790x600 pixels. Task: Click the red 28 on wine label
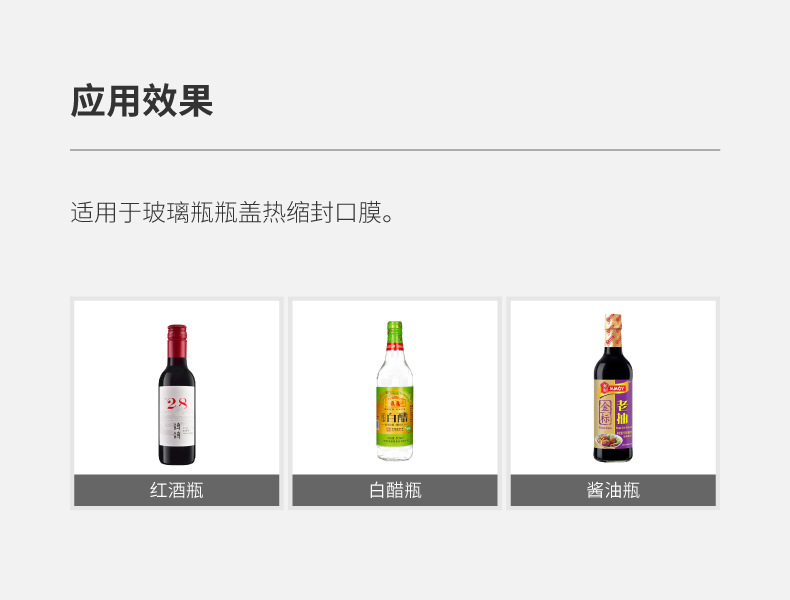point(177,403)
